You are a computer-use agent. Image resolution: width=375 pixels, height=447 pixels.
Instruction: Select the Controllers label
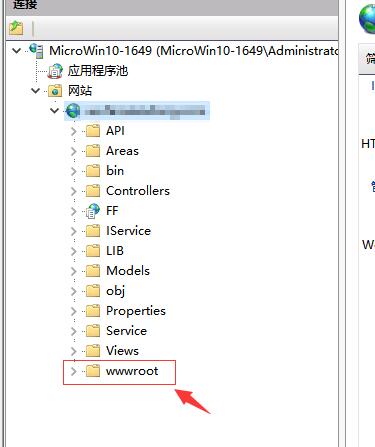coord(138,191)
